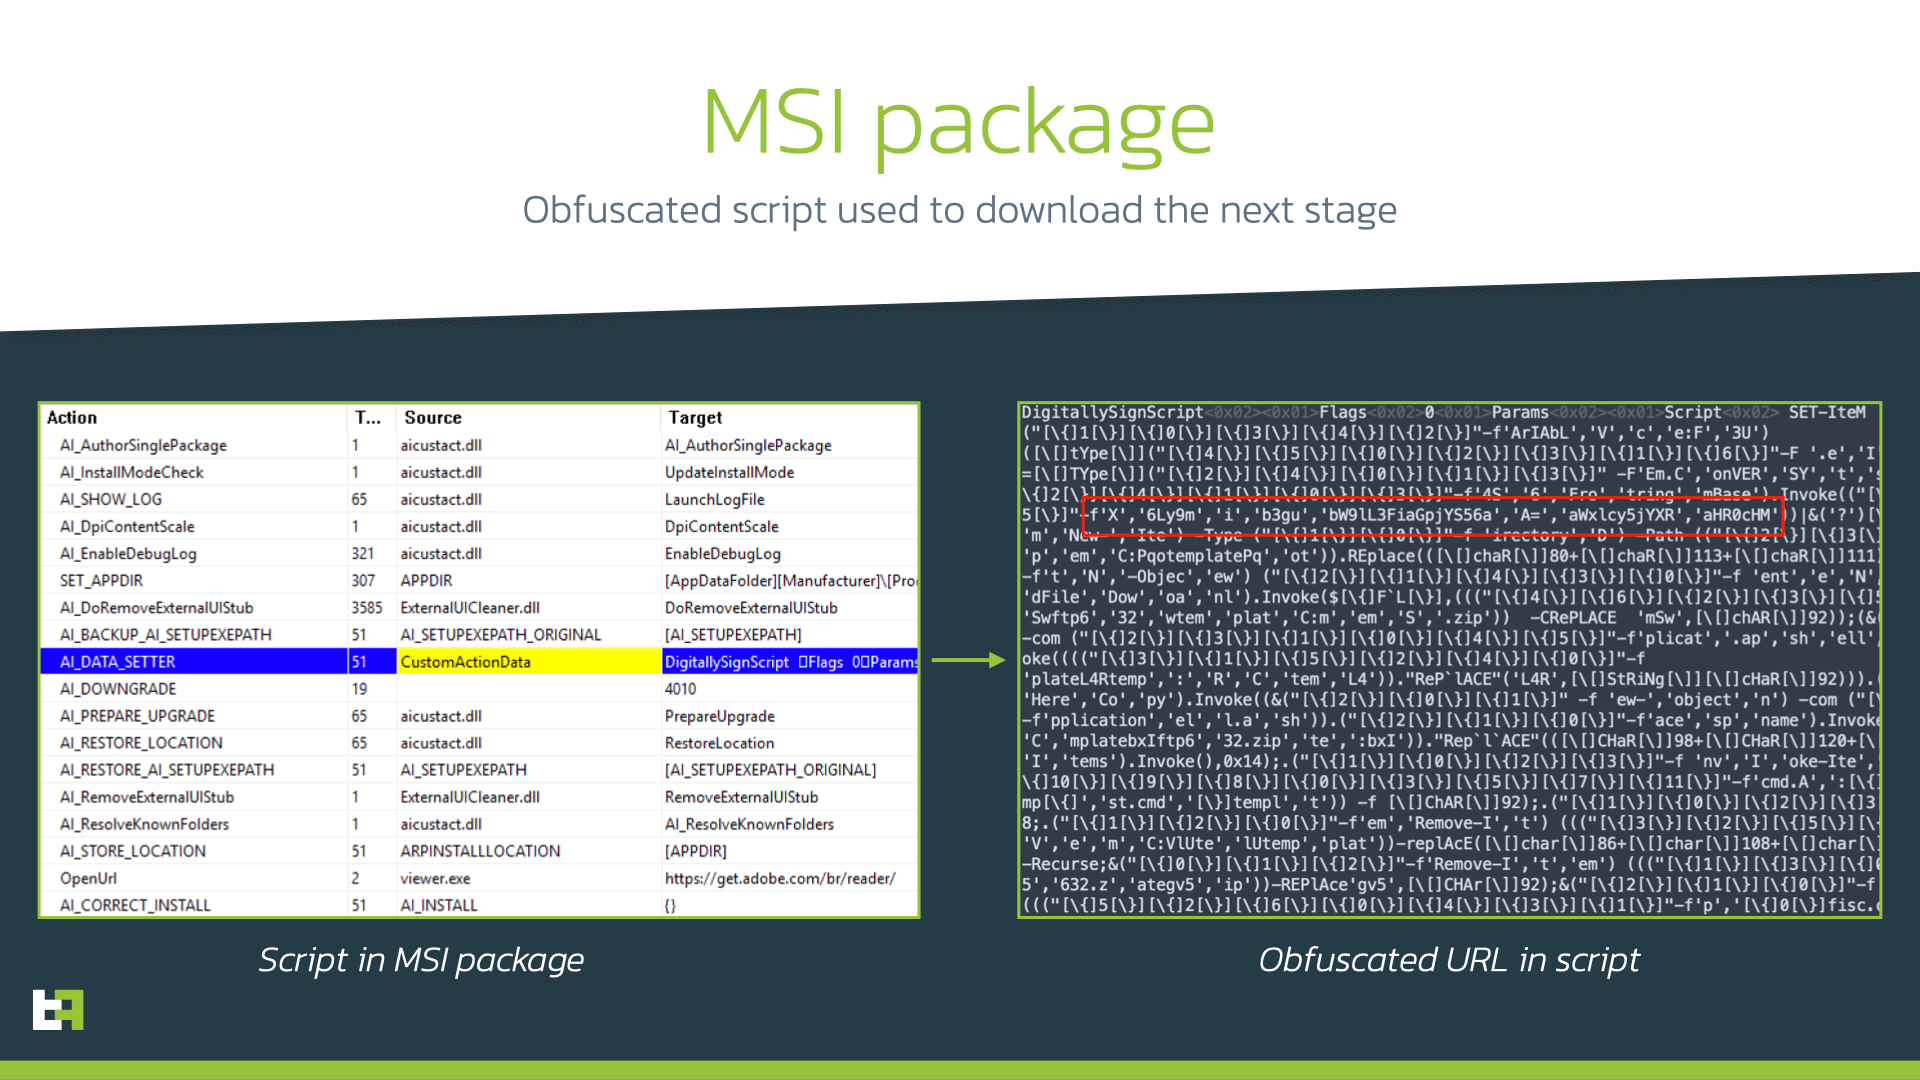Click the Source column header
This screenshot has width=1920, height=1080.
pyautogui.click(x=432, y=418)
